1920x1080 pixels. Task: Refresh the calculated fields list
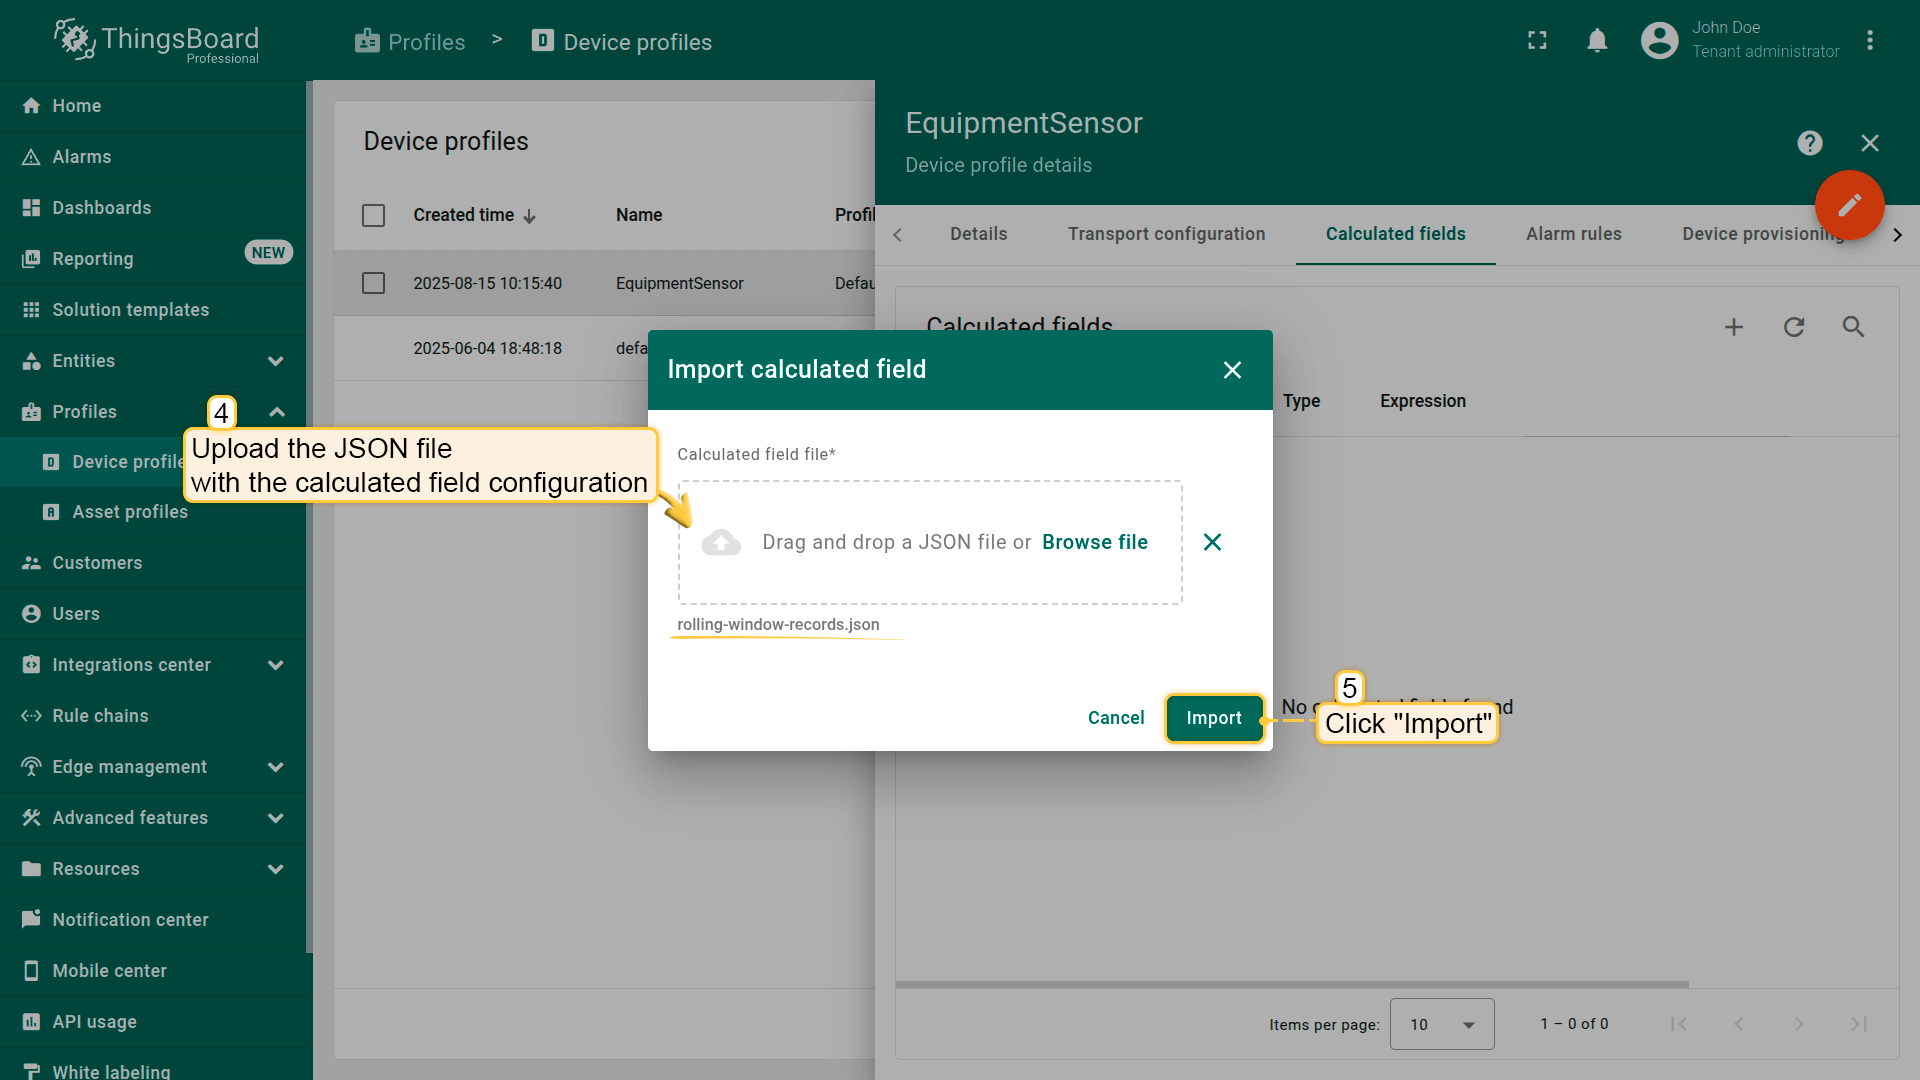tap(1794, 327)
